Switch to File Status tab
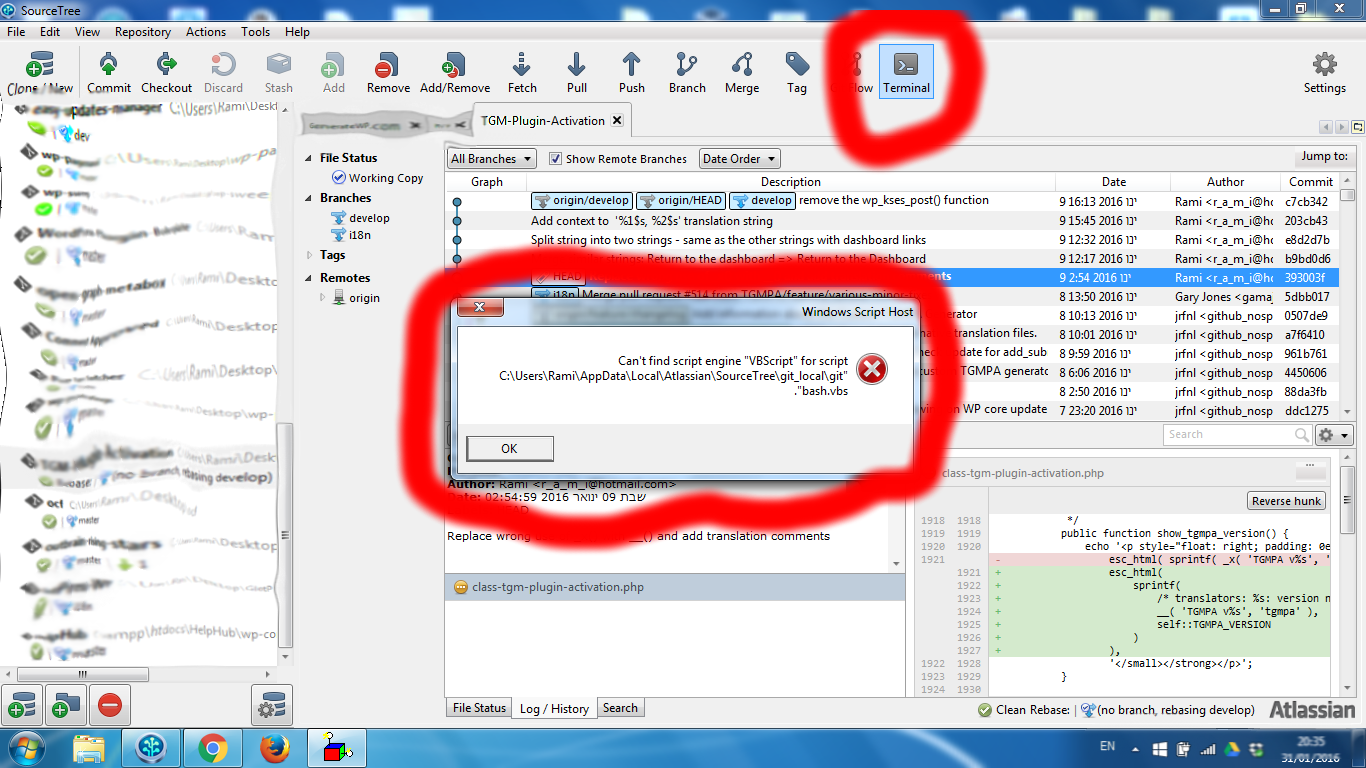Viewport: 1366px width, 768px height. [479, 708]
